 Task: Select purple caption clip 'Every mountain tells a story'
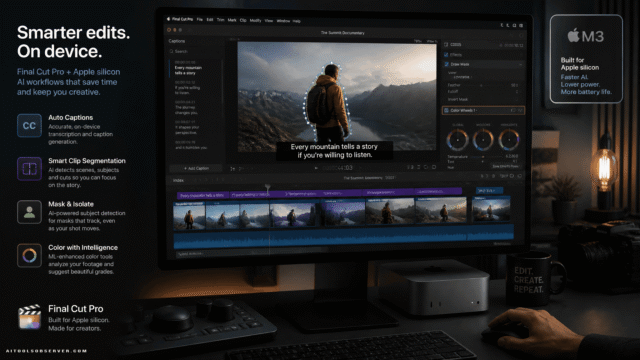point(203,196)
